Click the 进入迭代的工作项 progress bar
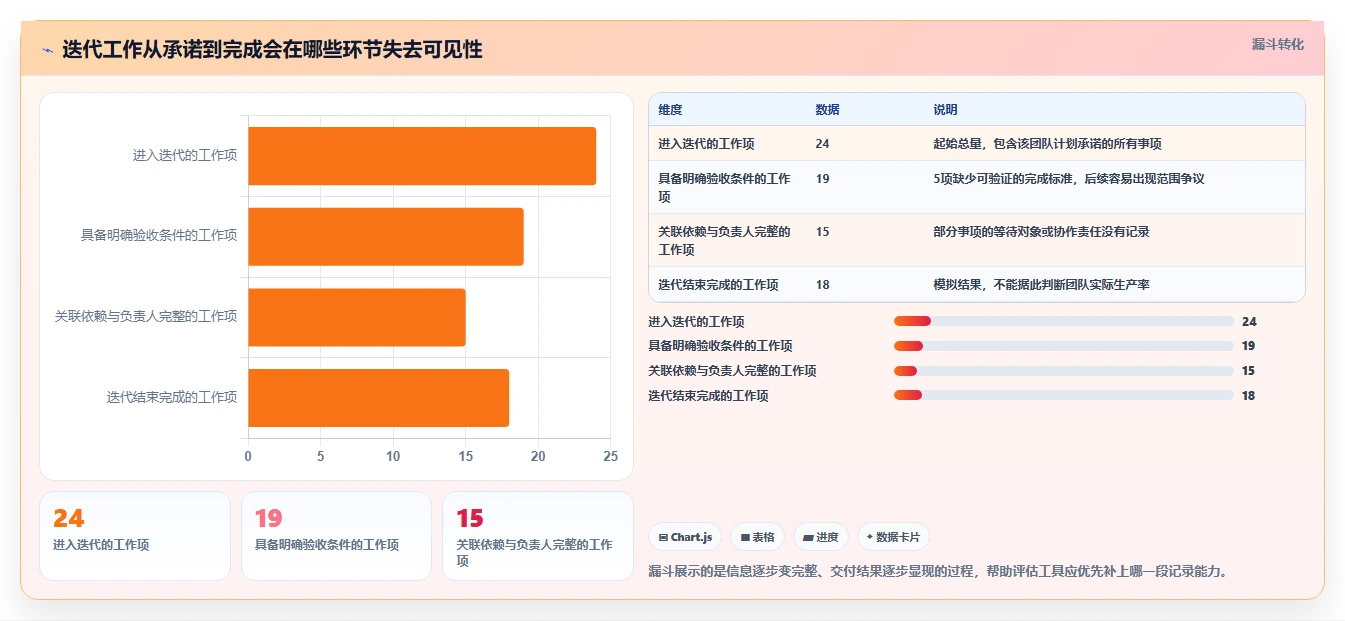Viewport: 1345px width, 621px height. (x=1063, y=321)
